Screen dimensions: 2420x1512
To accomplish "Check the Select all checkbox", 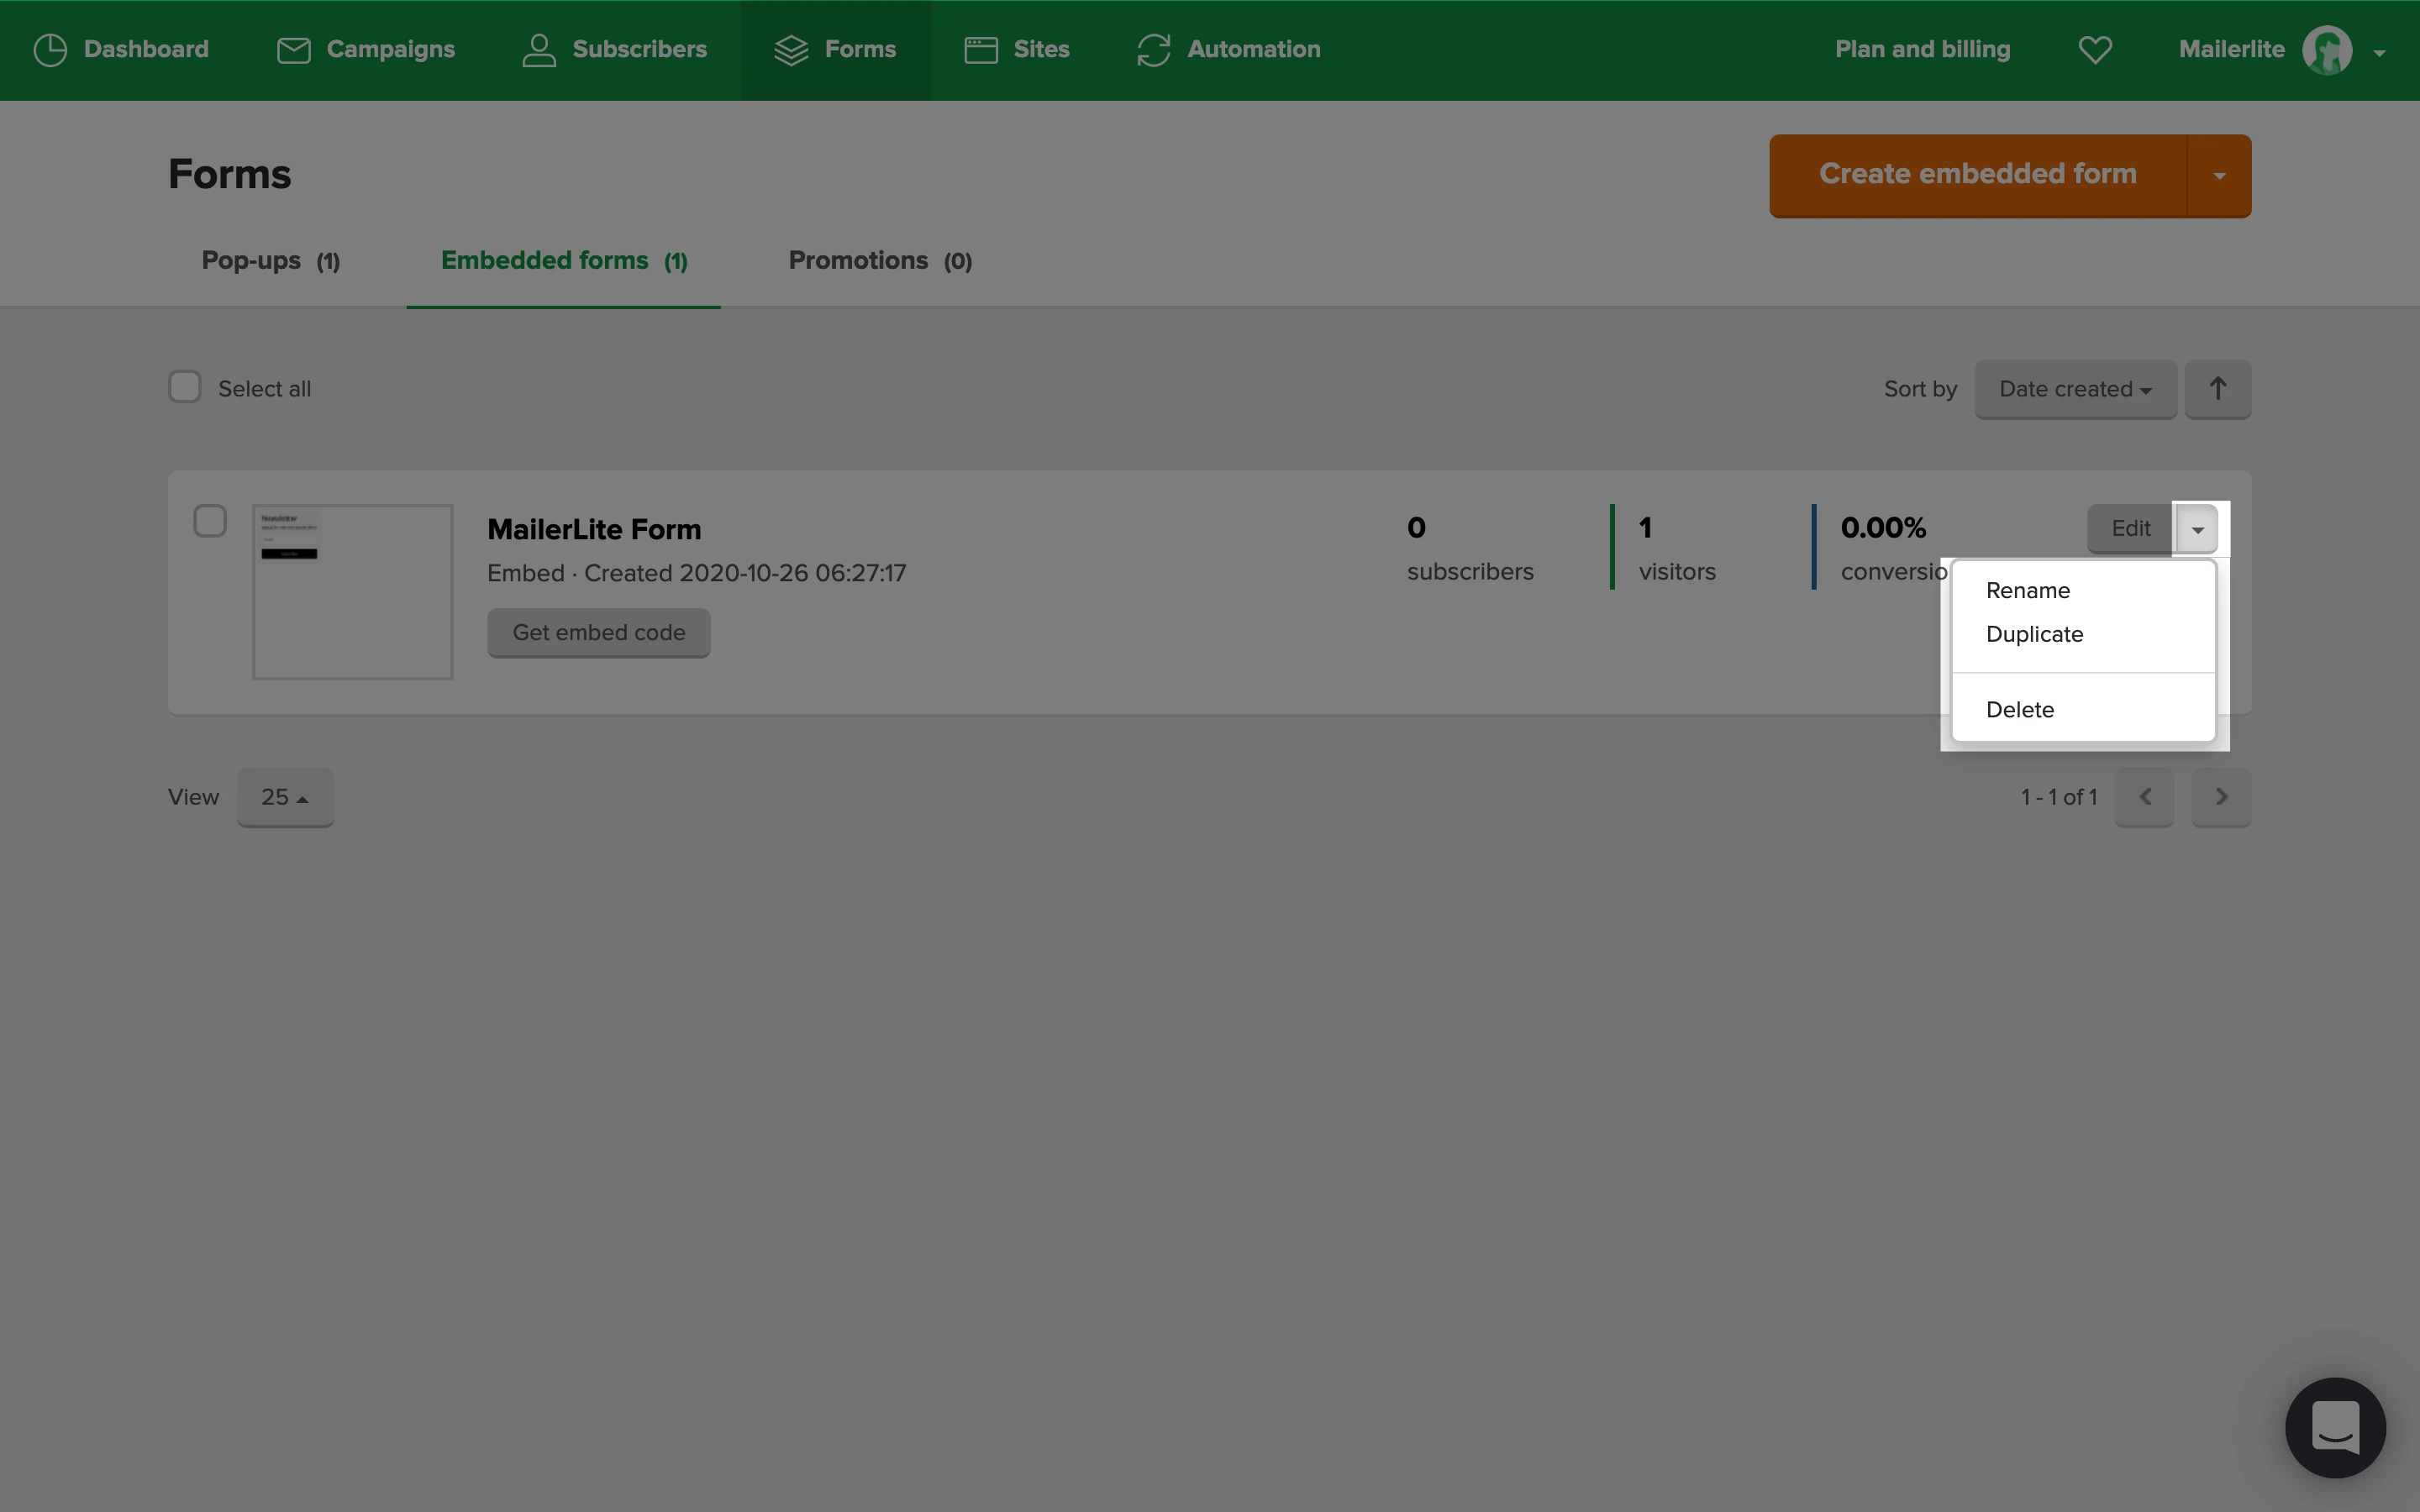I will 185,387.
